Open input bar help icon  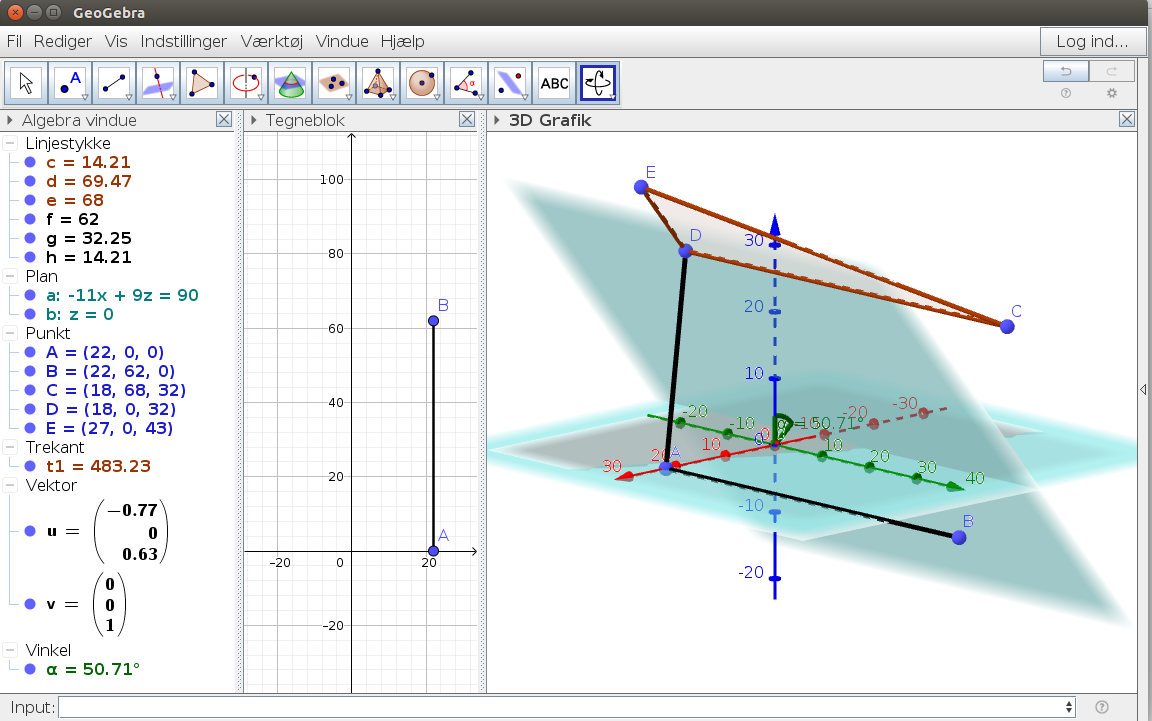pos(1101,707)
